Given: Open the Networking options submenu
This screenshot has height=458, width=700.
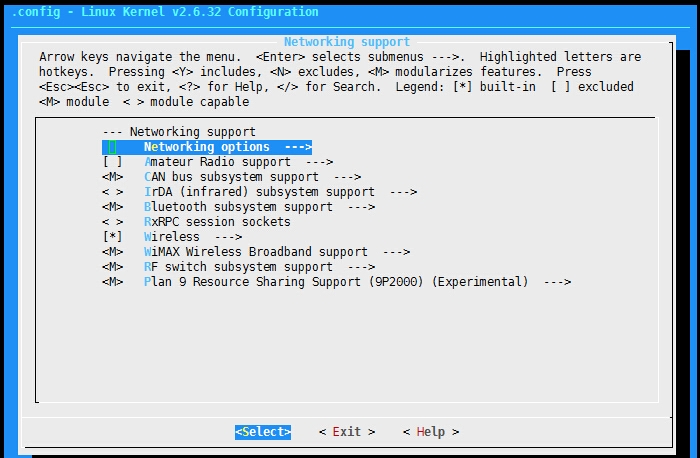Looking at the screenshot, I should pos(207,147).
